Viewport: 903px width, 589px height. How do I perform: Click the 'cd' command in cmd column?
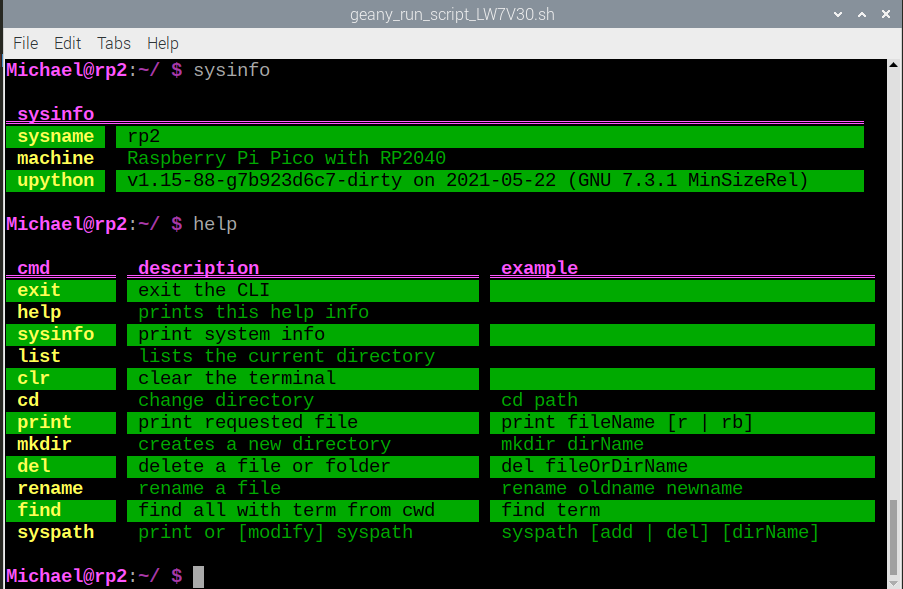coord(28,400)
